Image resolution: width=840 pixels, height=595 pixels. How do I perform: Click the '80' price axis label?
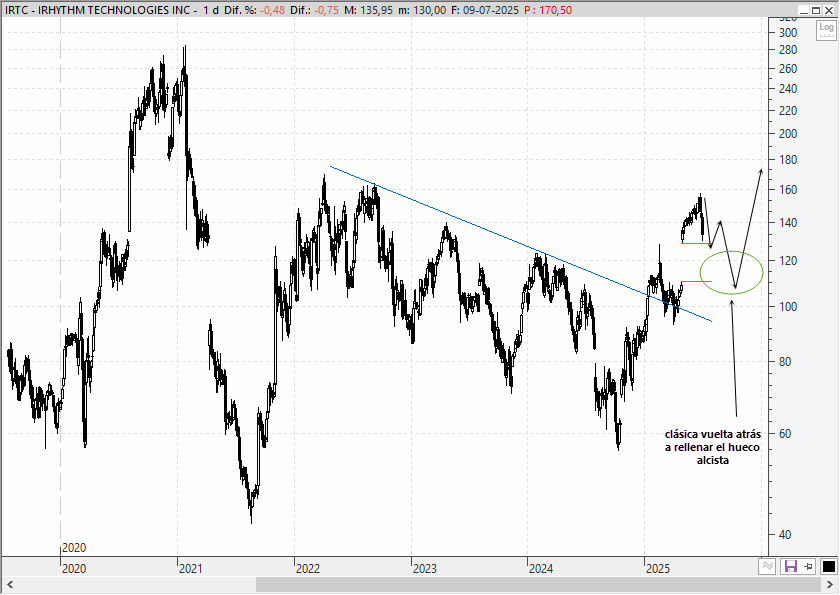pyautogui.click(x=784, y=361)
